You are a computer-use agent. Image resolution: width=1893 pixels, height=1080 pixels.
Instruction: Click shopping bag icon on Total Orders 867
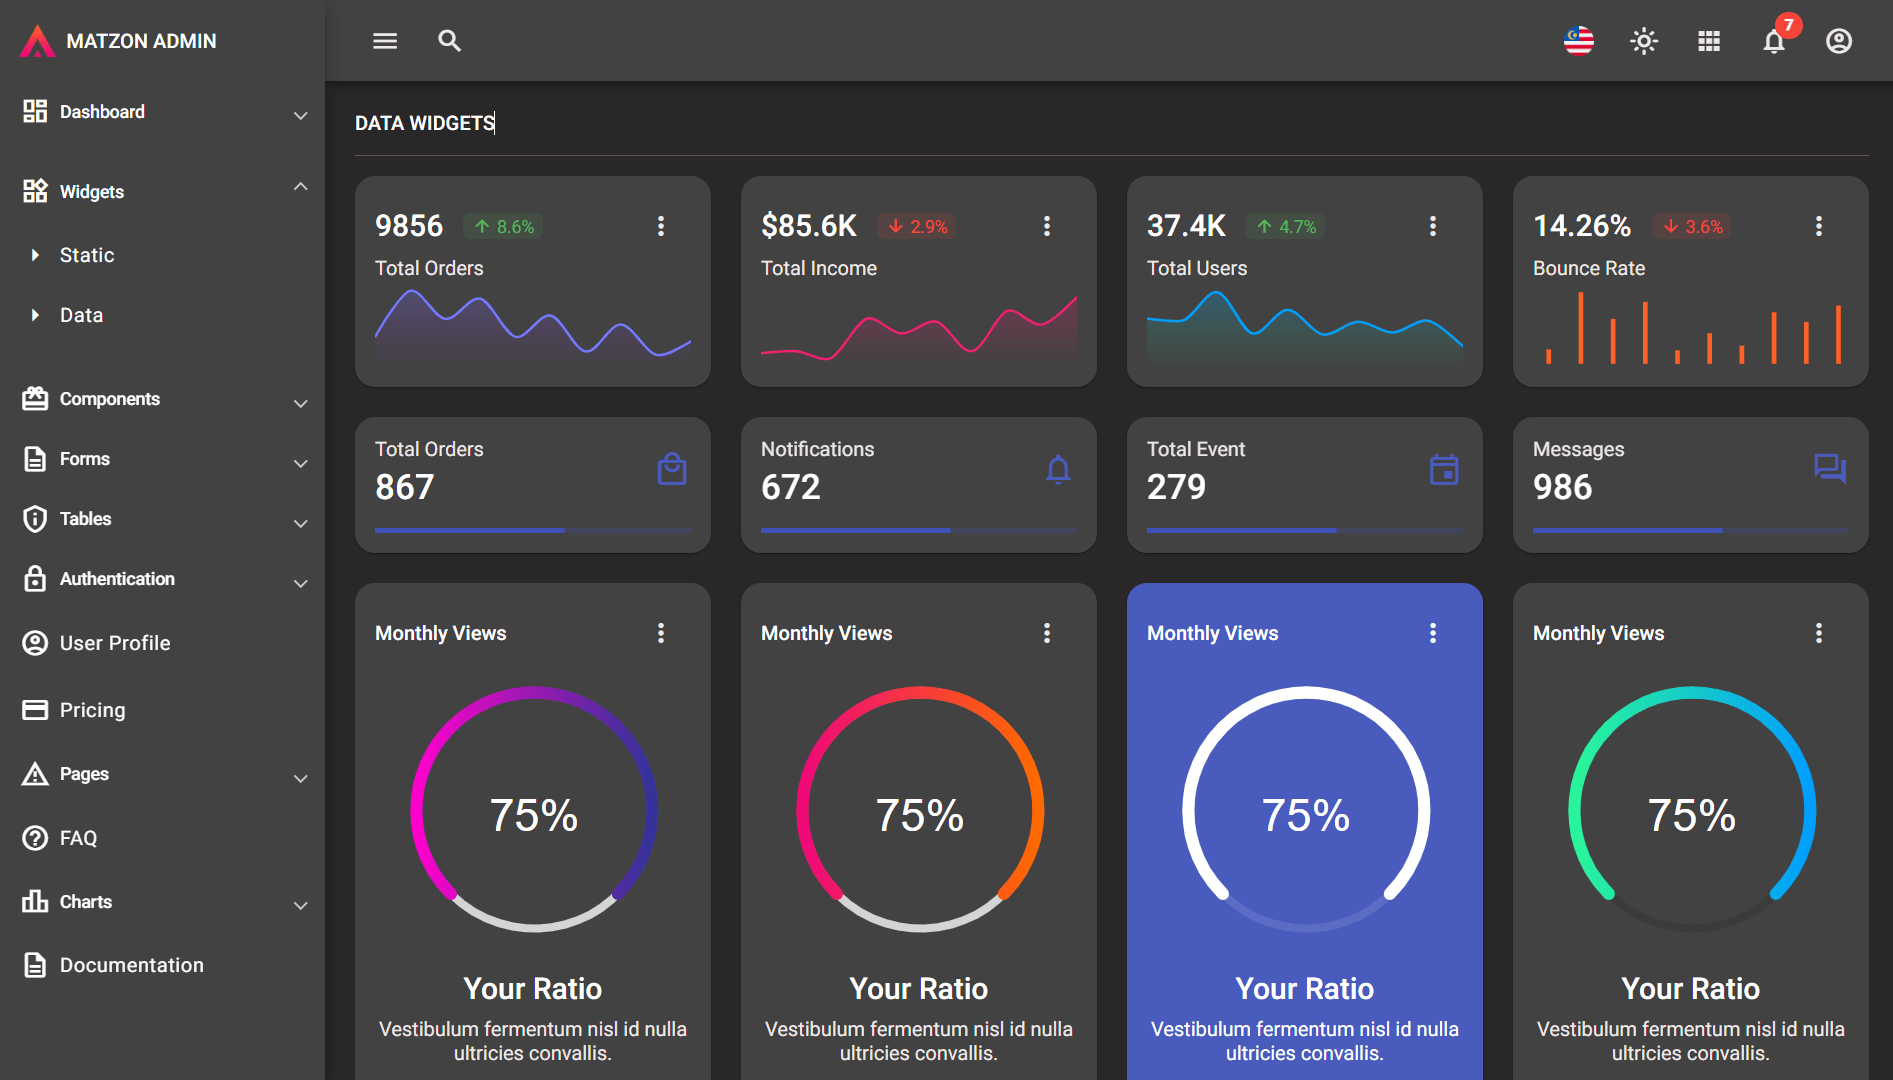672,469
